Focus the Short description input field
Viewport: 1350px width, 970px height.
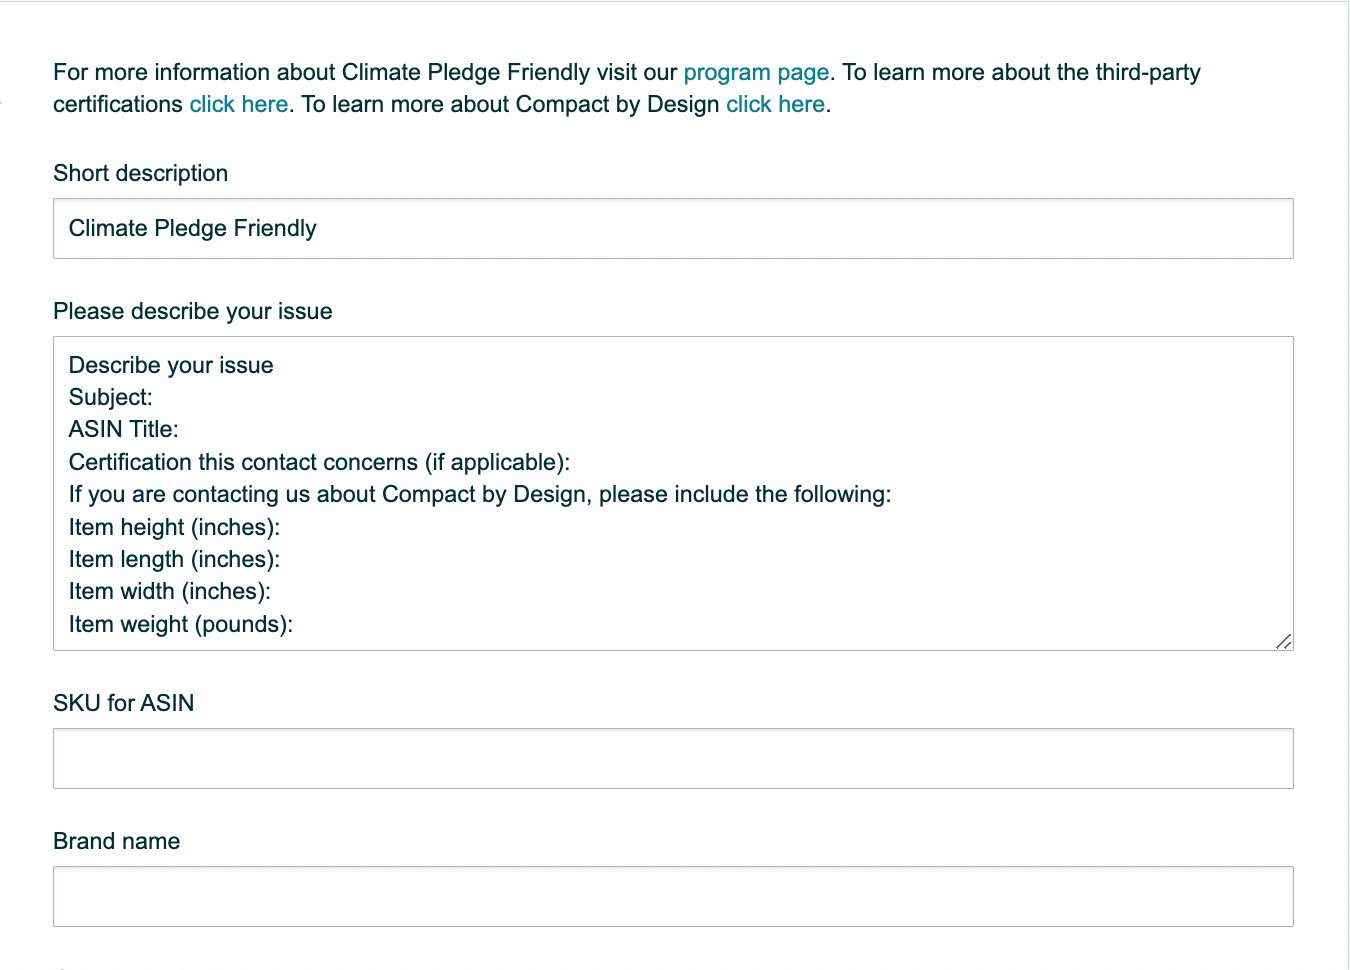[x=673, y=229]
